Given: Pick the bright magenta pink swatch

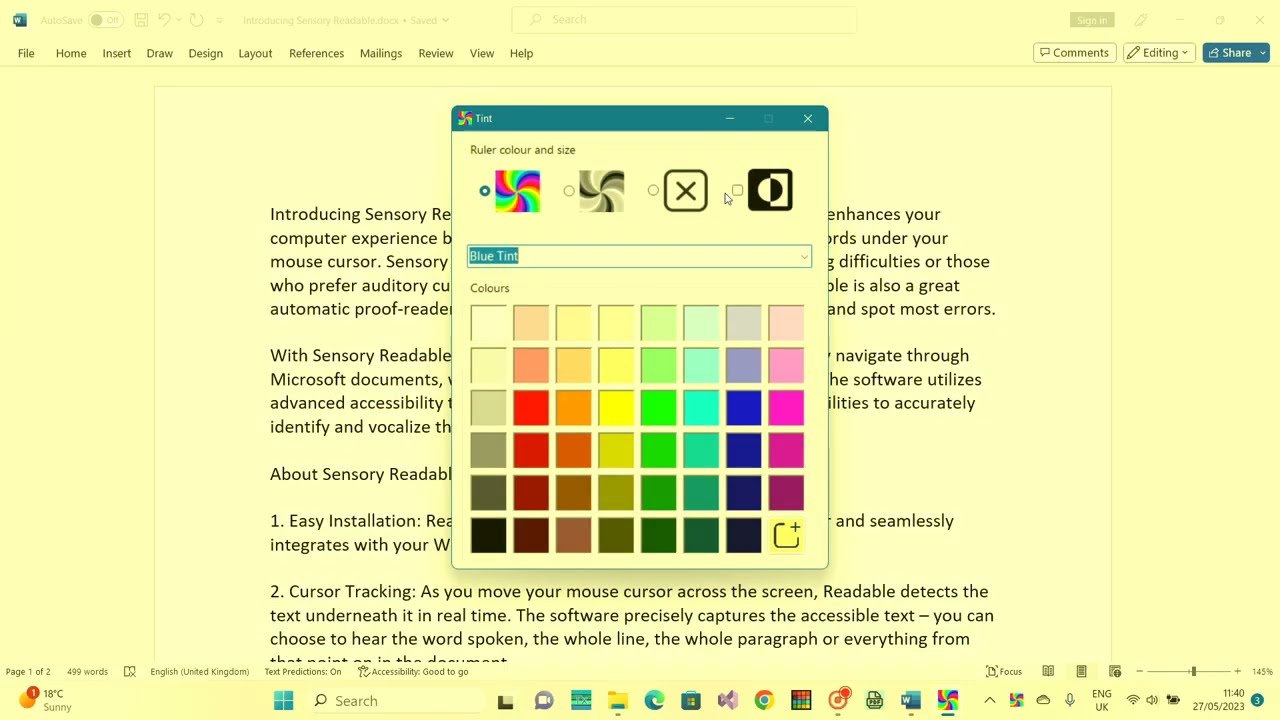Looking at the screenshot, I should pos(786,408).
